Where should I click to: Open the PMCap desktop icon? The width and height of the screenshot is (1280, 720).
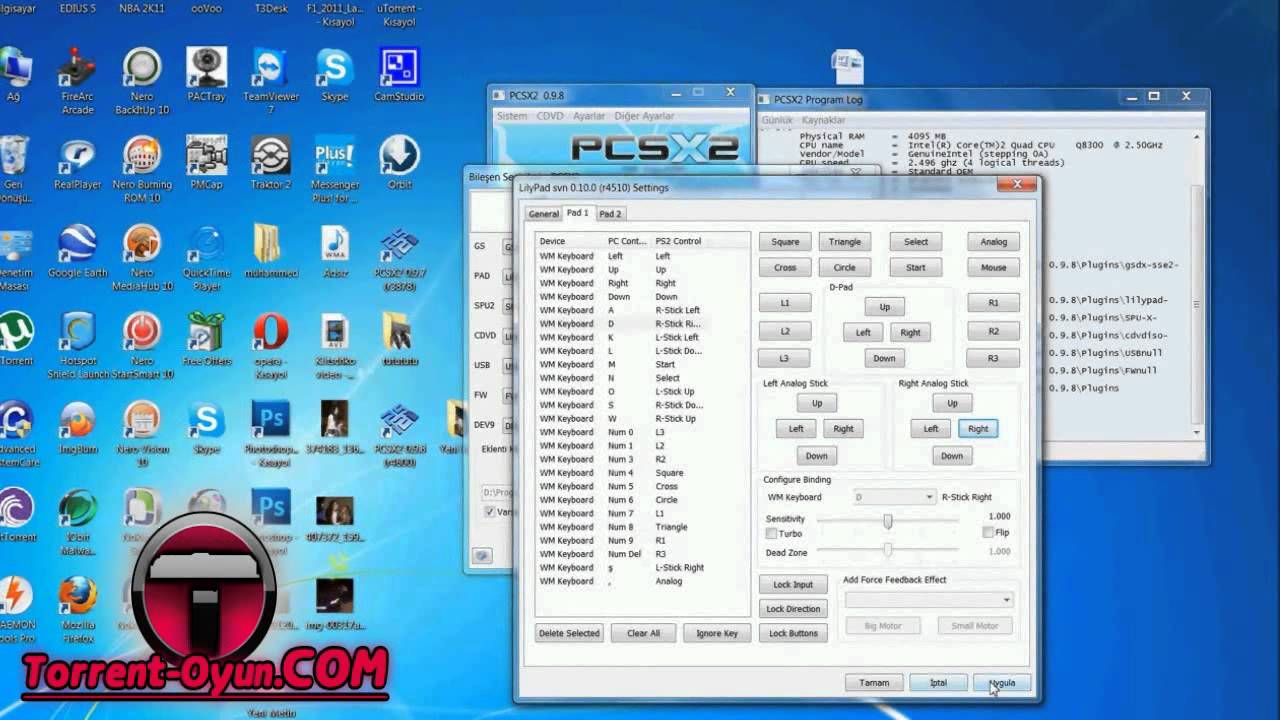pos(206,163)
